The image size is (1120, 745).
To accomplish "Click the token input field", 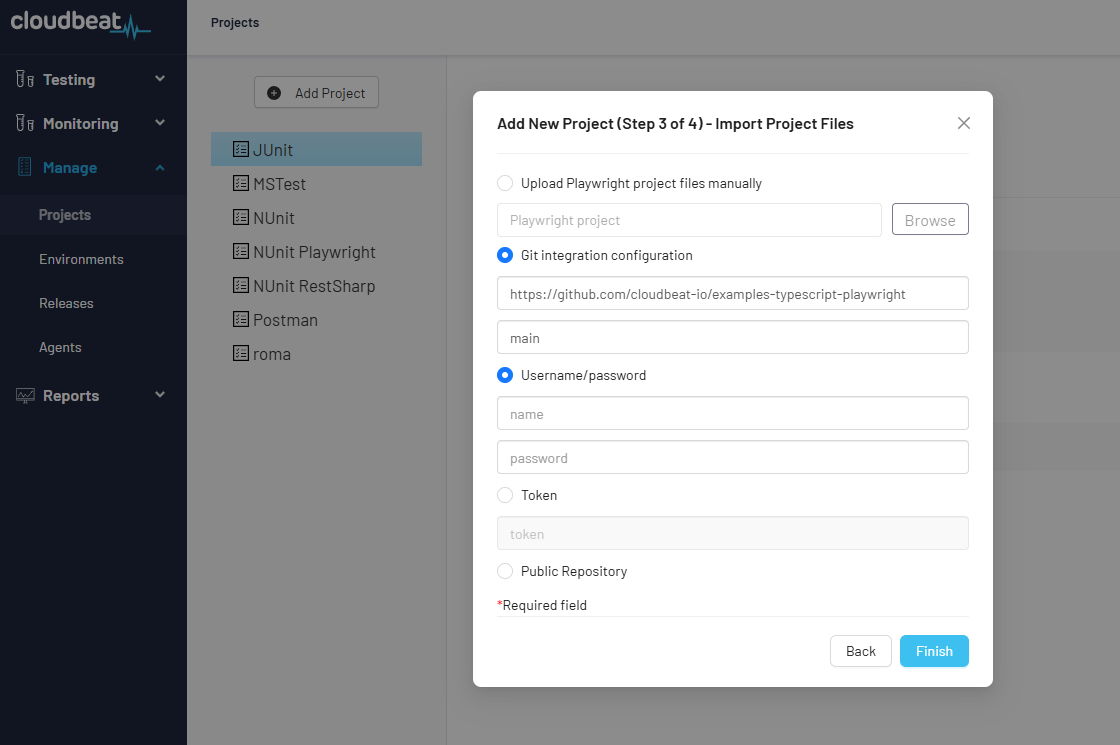I will coord(733,533).
